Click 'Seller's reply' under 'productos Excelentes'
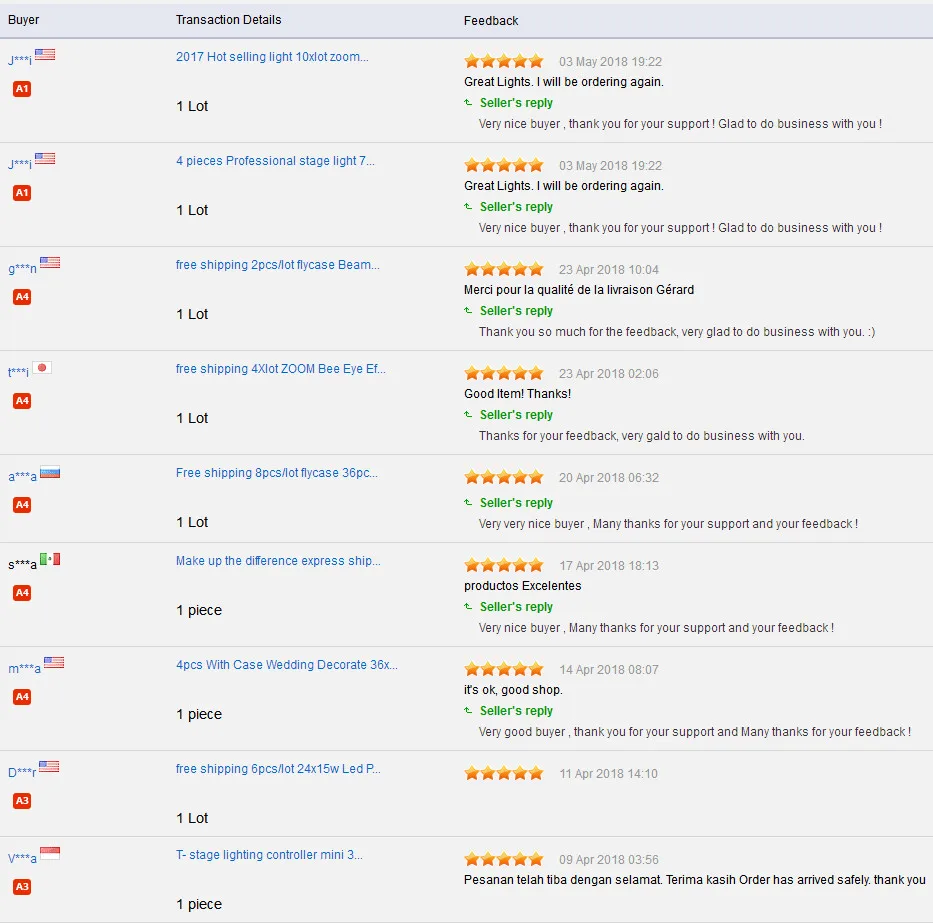Image resolution: width=933 pixels, height=923 pixels. tap(516, 607)
